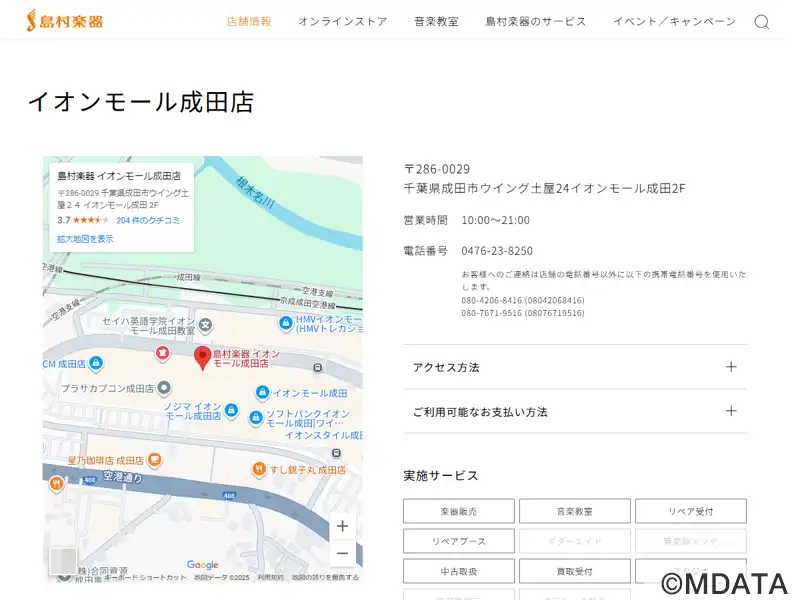800x600 pixels.
Task: Select the CM 成田店 shopping marker icon
Action: coord(96,363)
